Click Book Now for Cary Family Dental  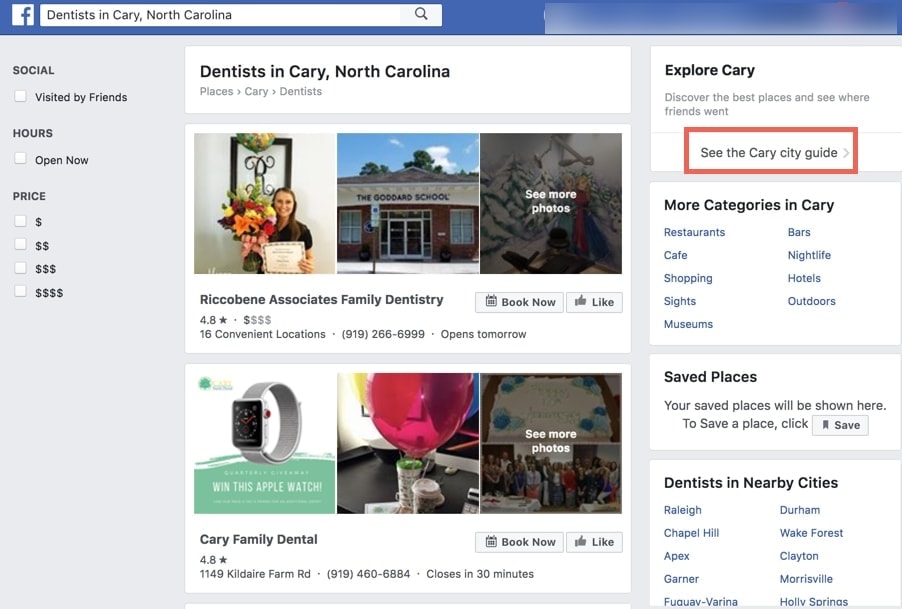[x=519, y=542]
